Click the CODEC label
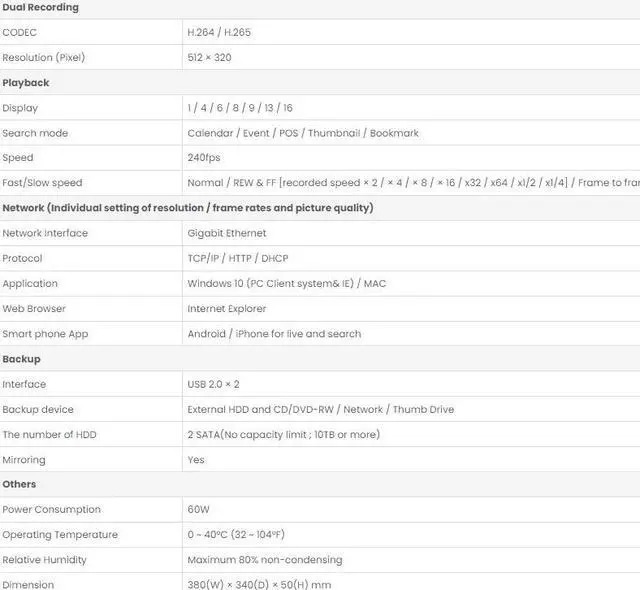640x590 pixels. coord(20,32)
